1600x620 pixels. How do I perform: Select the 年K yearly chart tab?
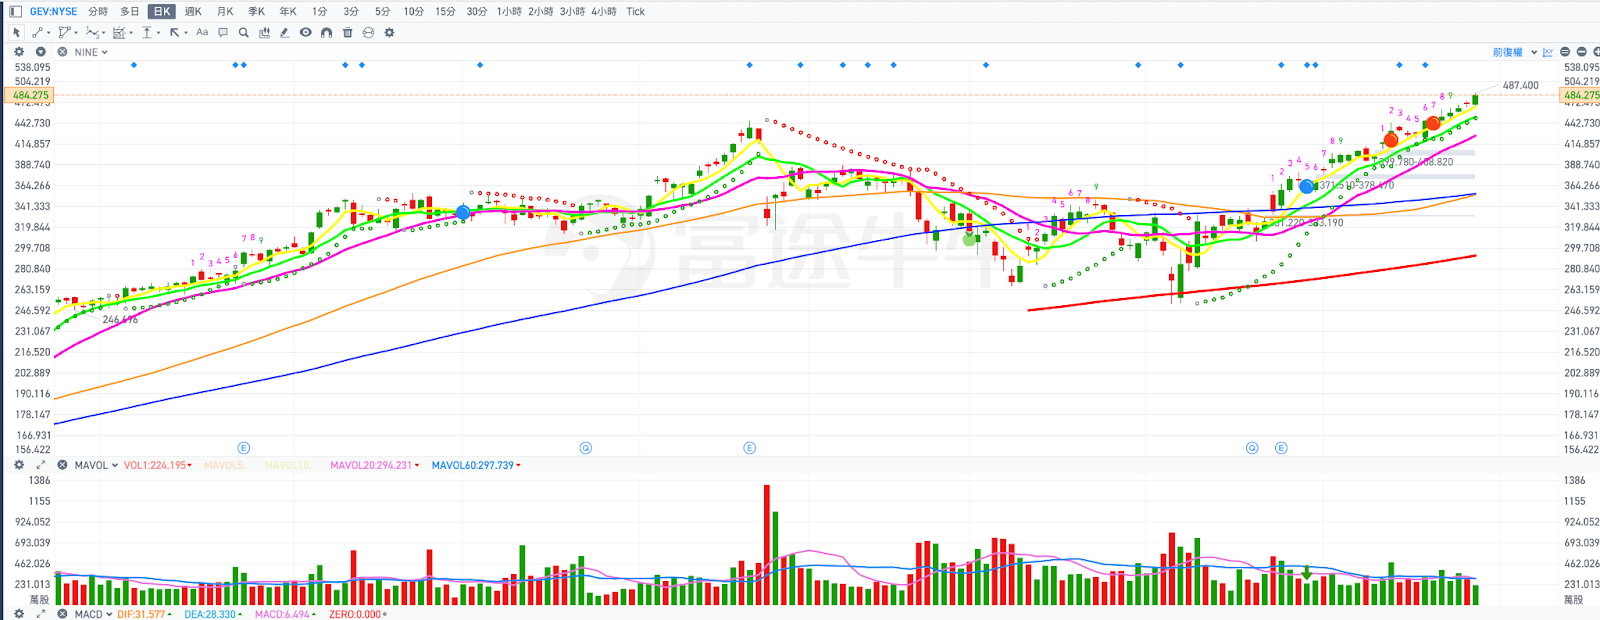[288, 12]
